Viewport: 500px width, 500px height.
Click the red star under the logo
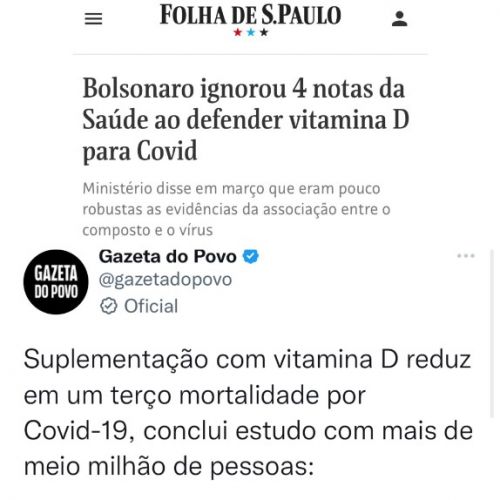pyautogui.click(x=238, y=32)
